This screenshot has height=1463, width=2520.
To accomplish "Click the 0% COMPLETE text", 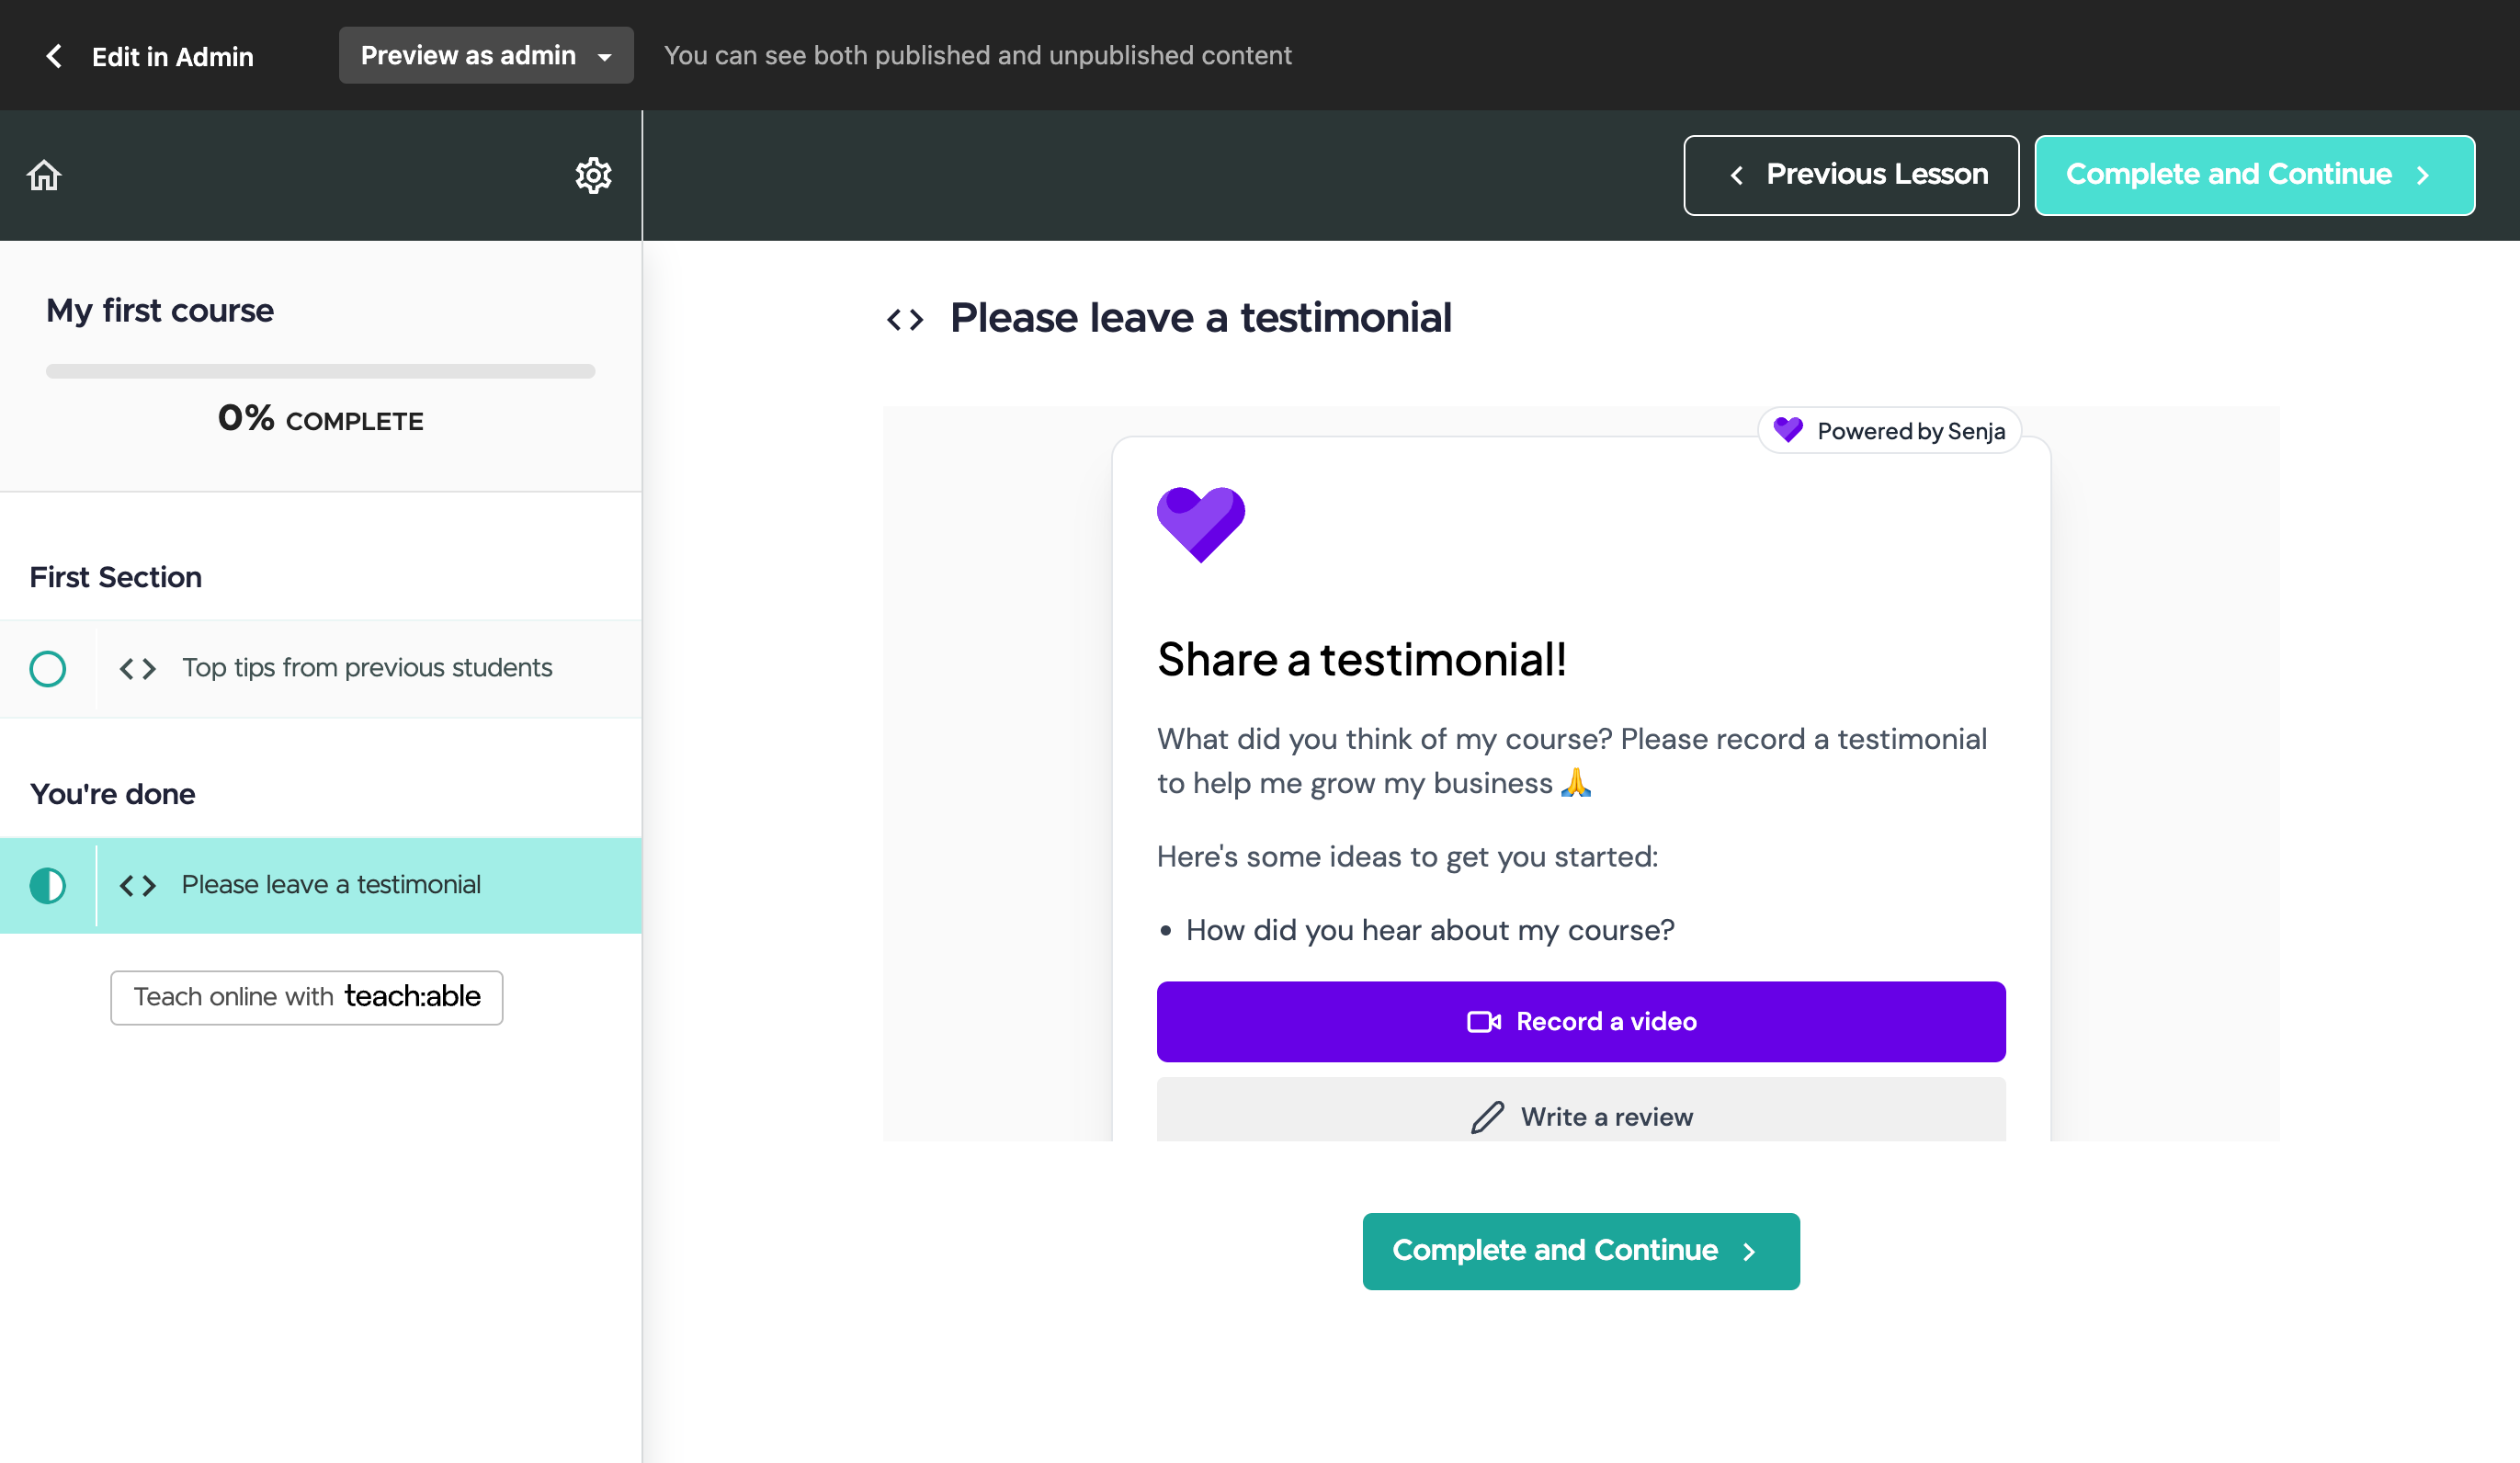I will point(320,419).
